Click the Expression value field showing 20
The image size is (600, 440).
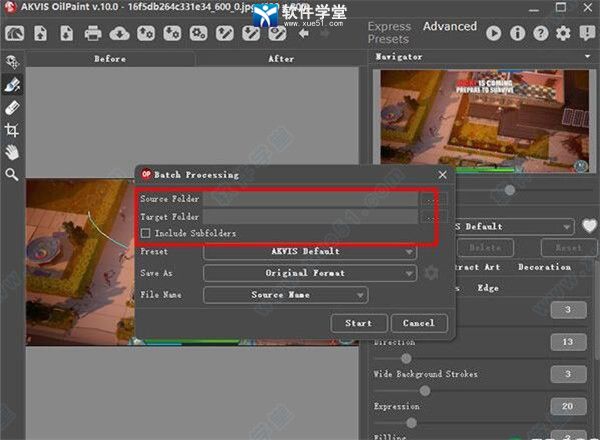tap(568, 406)
